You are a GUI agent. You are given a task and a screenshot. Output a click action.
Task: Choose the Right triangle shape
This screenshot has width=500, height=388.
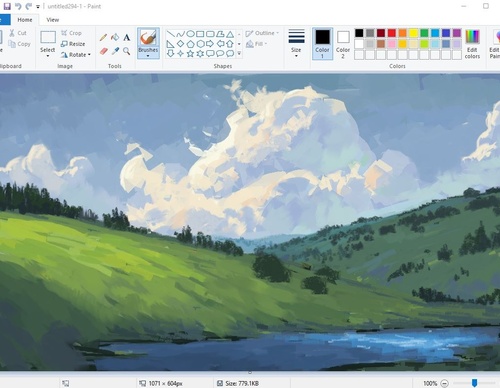point(170,44)
